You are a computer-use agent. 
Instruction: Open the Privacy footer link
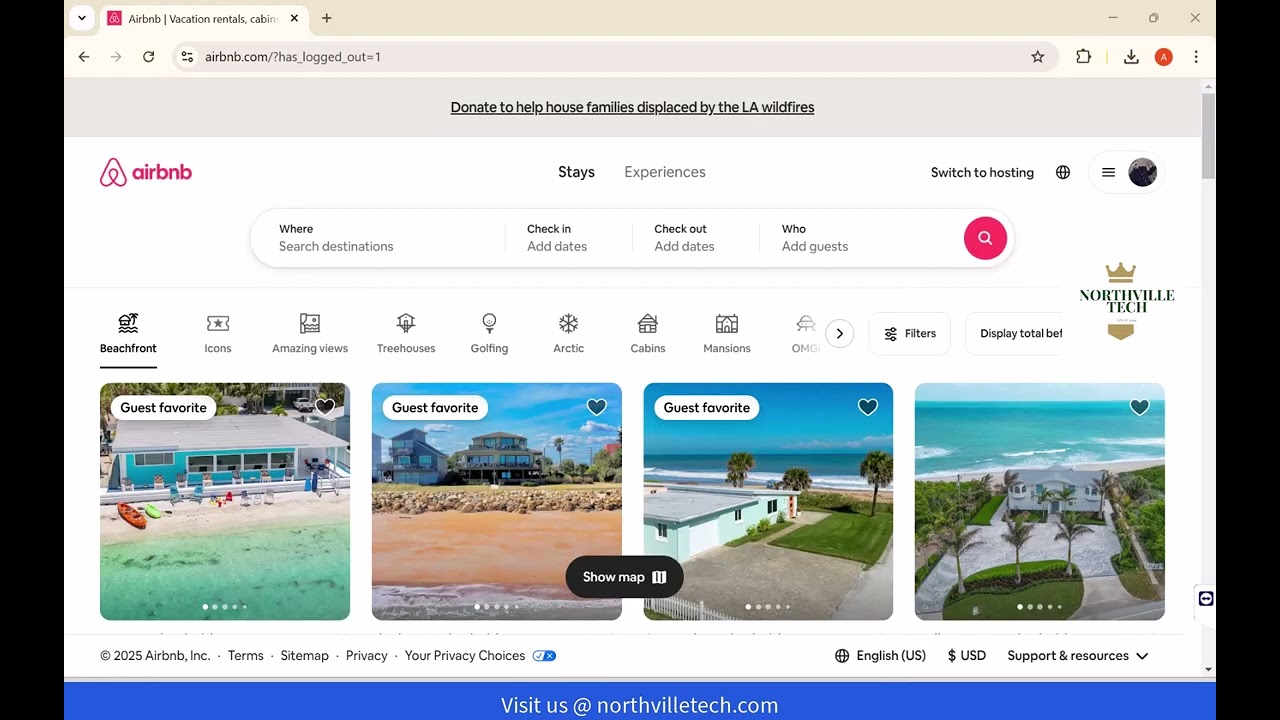coord(367,656)
